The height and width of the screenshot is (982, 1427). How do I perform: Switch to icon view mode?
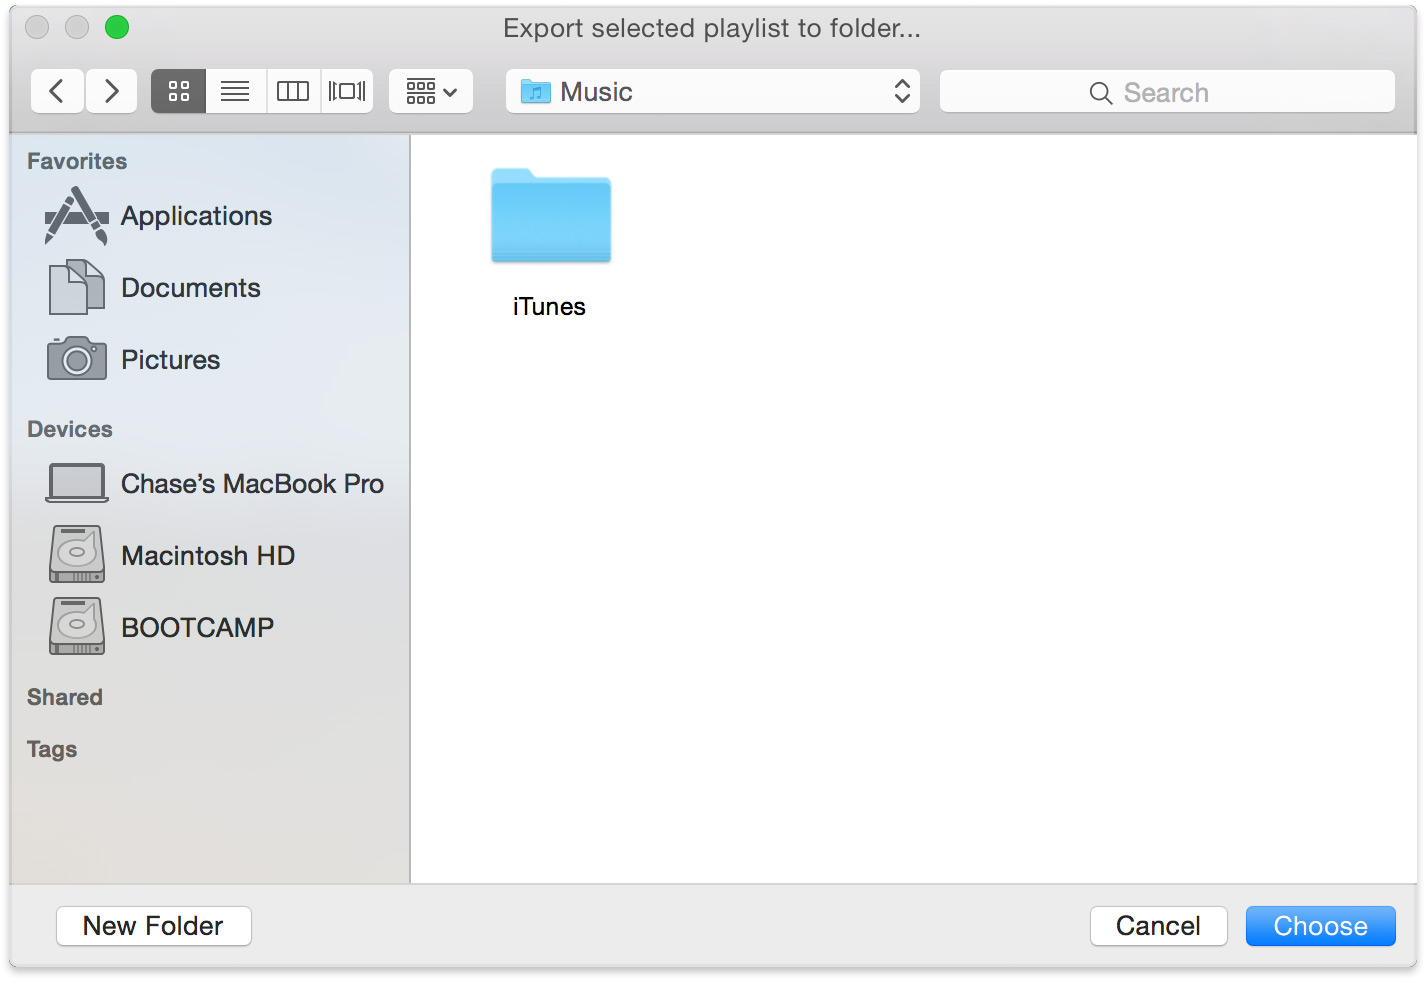pyautogui.click(x=179, y=92)
